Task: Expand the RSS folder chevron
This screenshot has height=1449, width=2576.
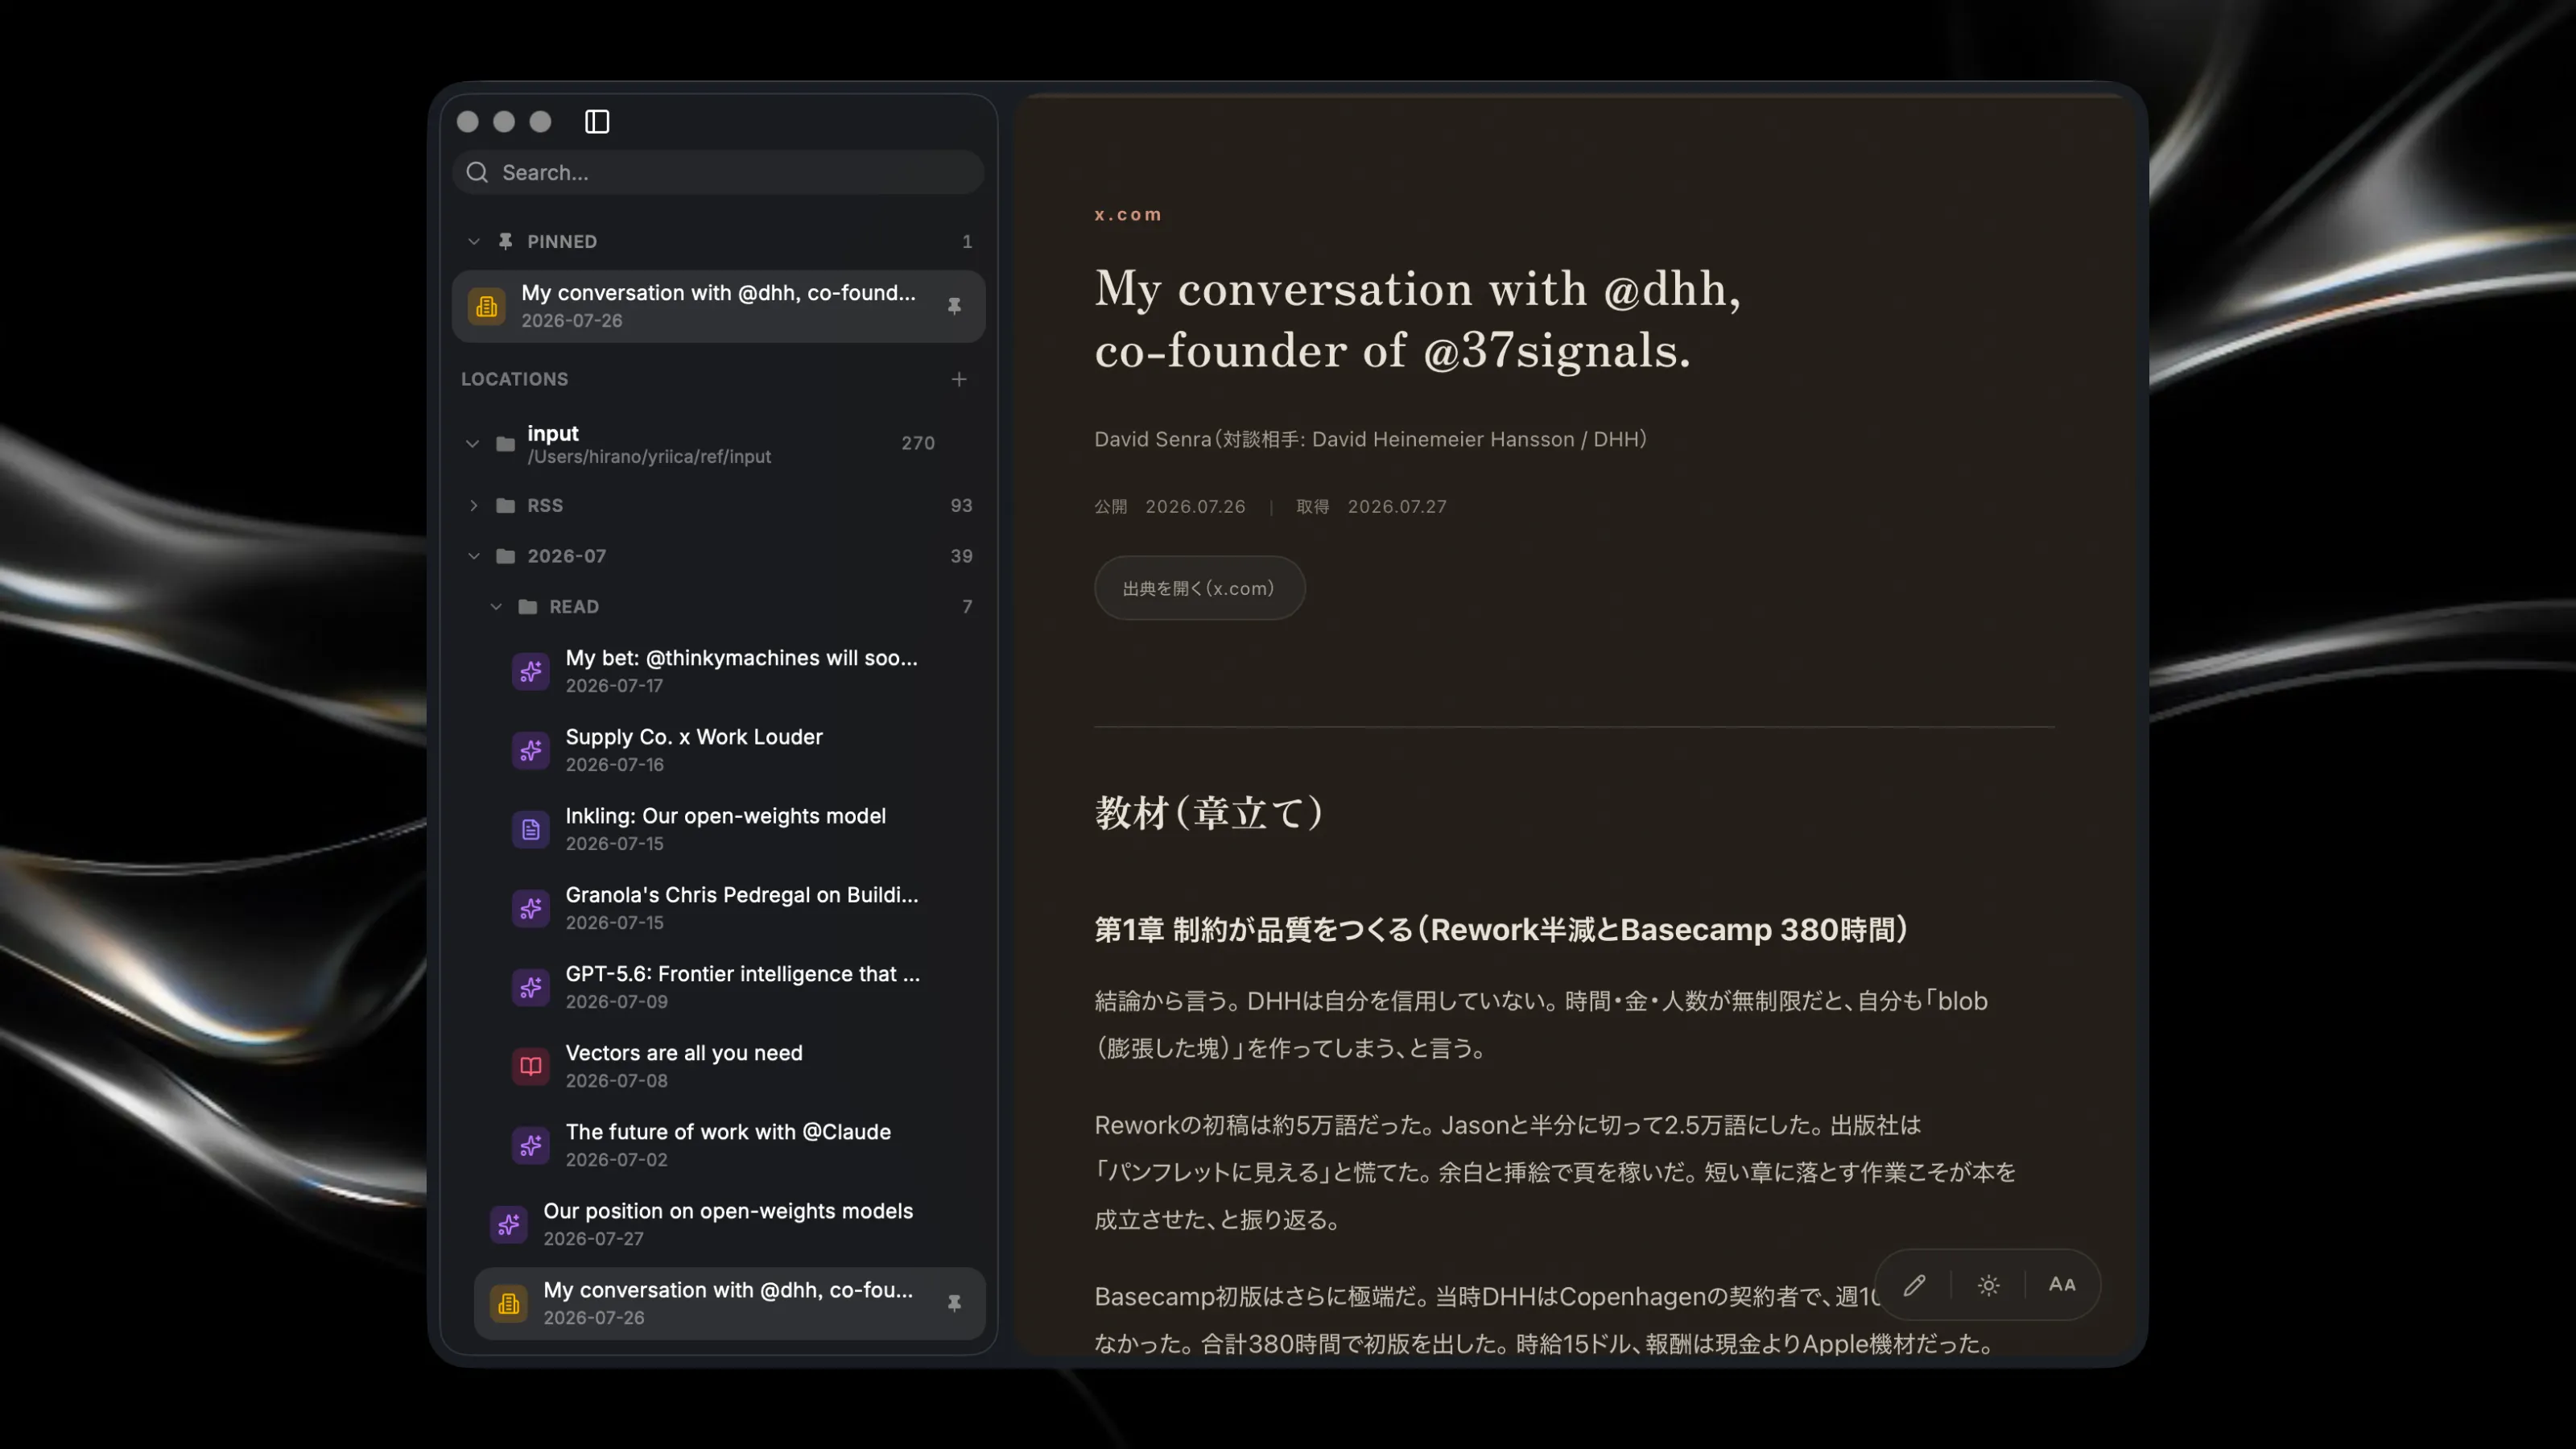Action: pyautogui.click(x=474, y=505)
